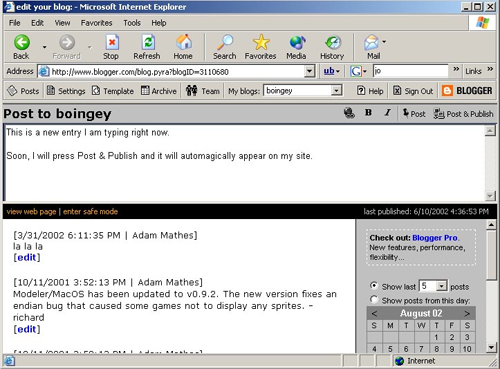Click the text editor scroll up arrow
This screenshot has width=500, height=369.
pyautogui.click(x=490, y=131)
